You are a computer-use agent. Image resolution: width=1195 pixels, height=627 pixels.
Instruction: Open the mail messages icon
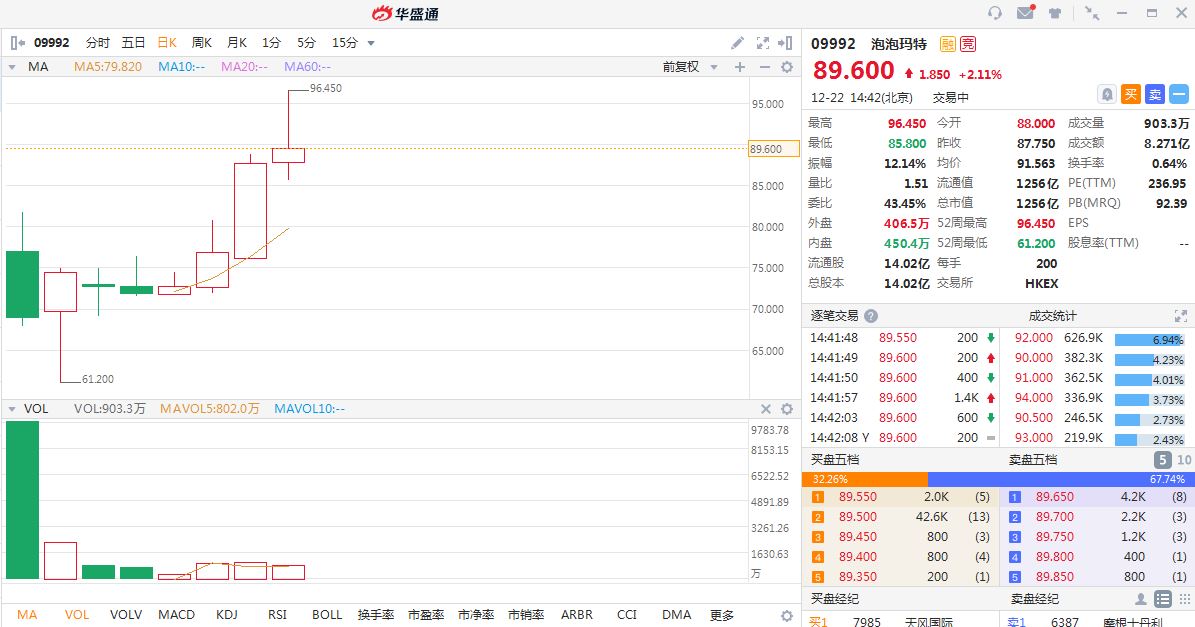1025,13
